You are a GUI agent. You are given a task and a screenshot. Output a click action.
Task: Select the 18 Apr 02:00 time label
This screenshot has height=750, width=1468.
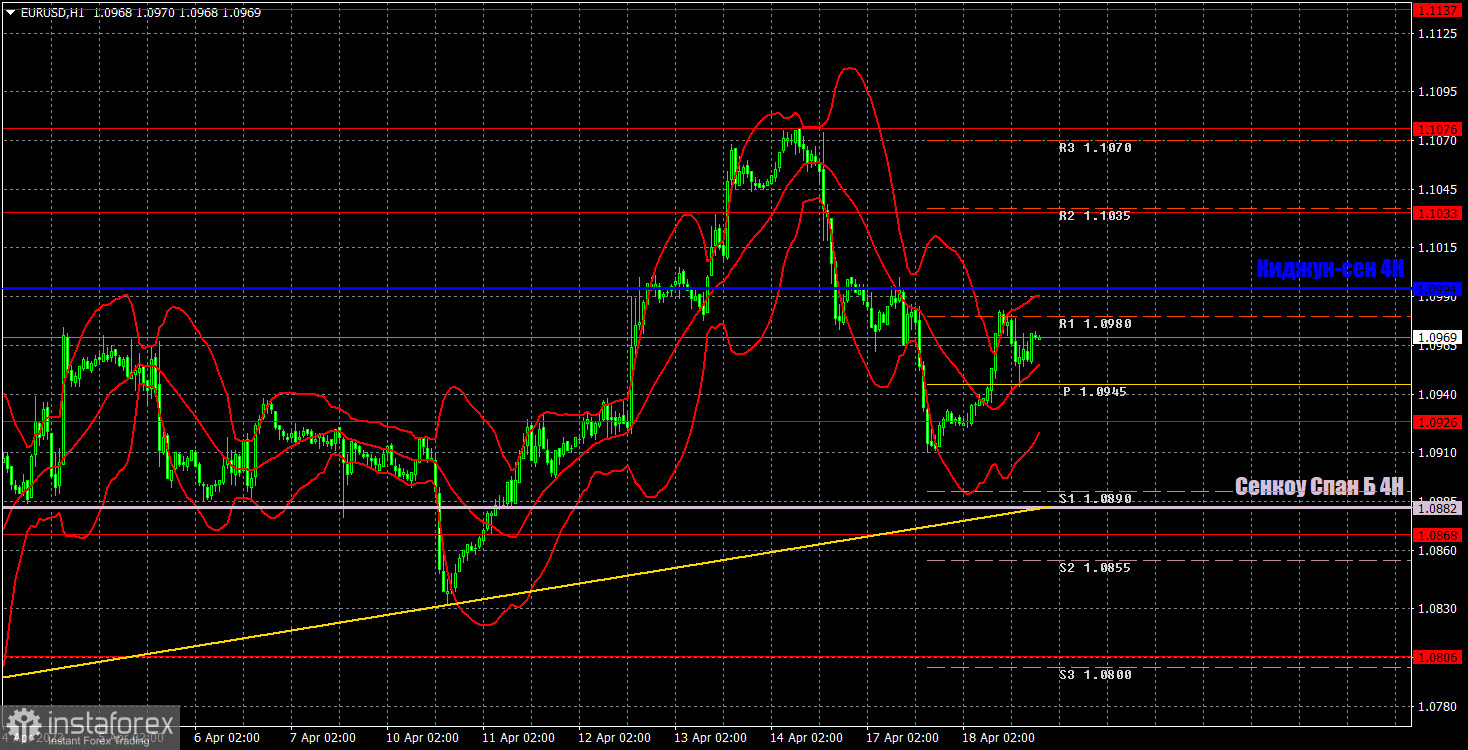[998, 738]
